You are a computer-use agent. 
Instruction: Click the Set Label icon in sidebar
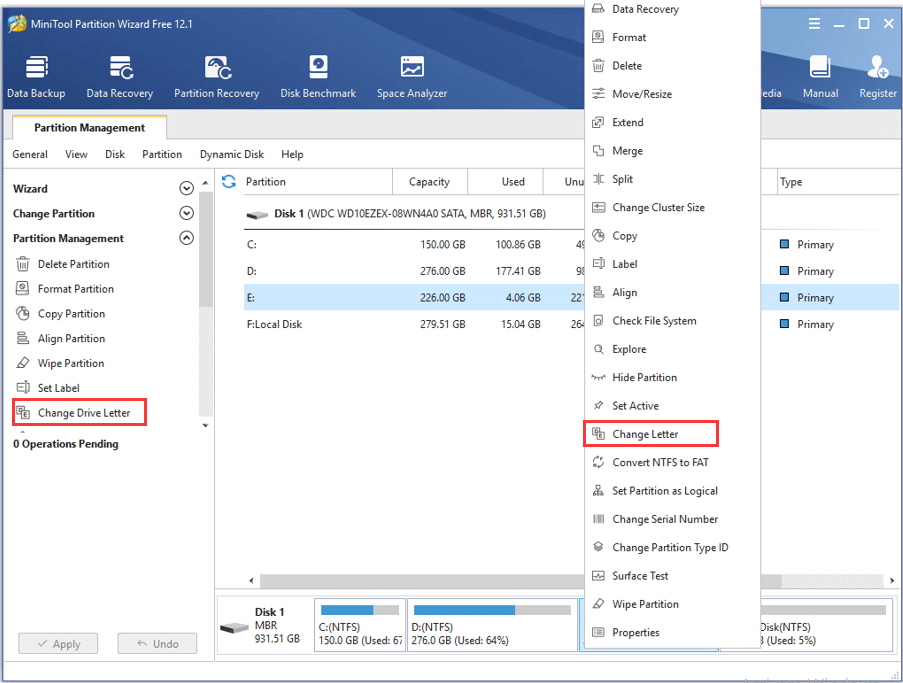[x=22, y=388]
